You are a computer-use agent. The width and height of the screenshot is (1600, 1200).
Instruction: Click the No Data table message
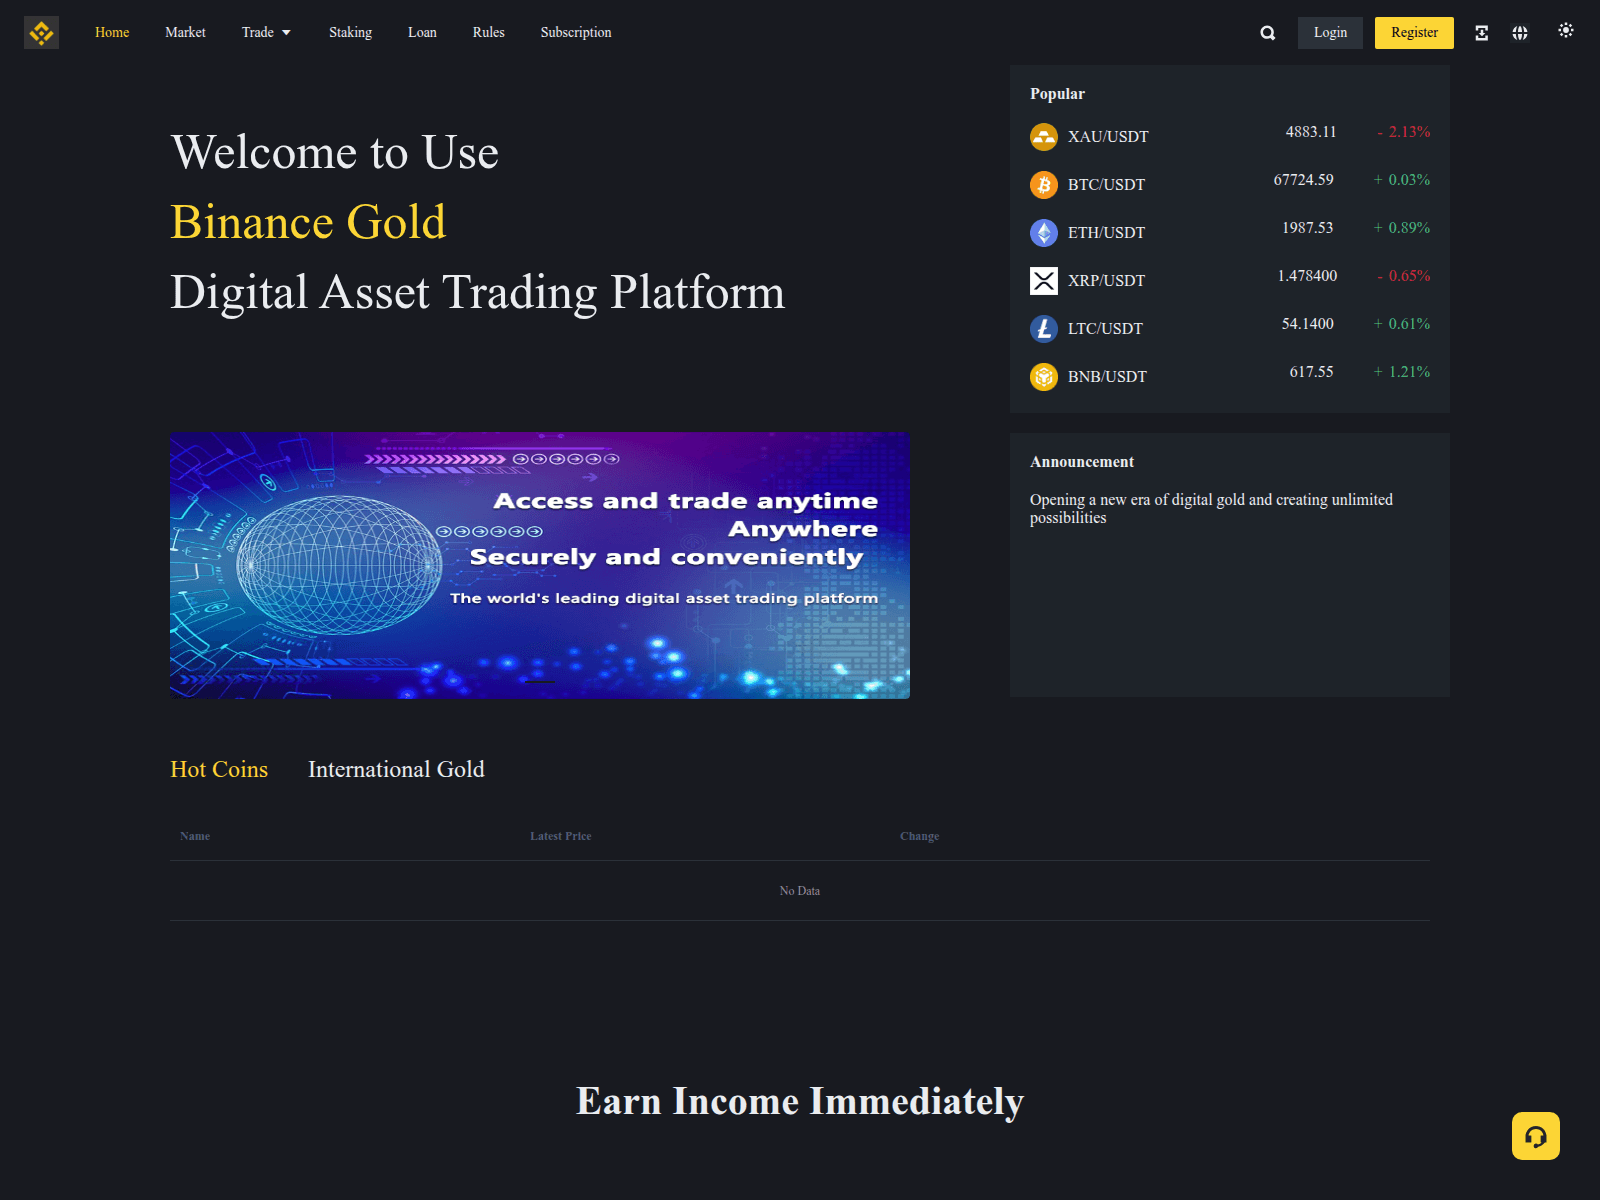[800, 891]
